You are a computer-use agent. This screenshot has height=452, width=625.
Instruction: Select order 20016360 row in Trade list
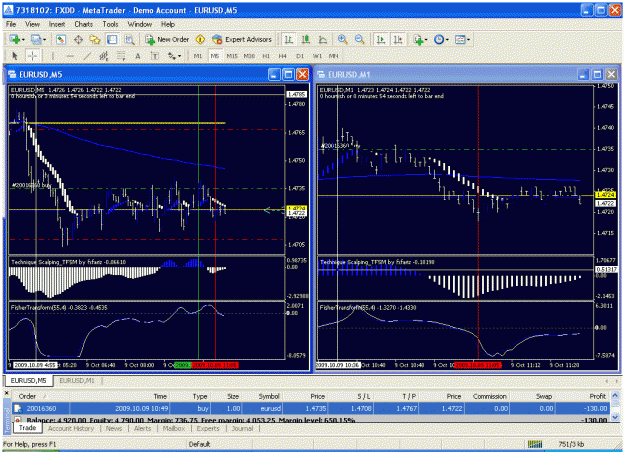(x=311, y=409)
